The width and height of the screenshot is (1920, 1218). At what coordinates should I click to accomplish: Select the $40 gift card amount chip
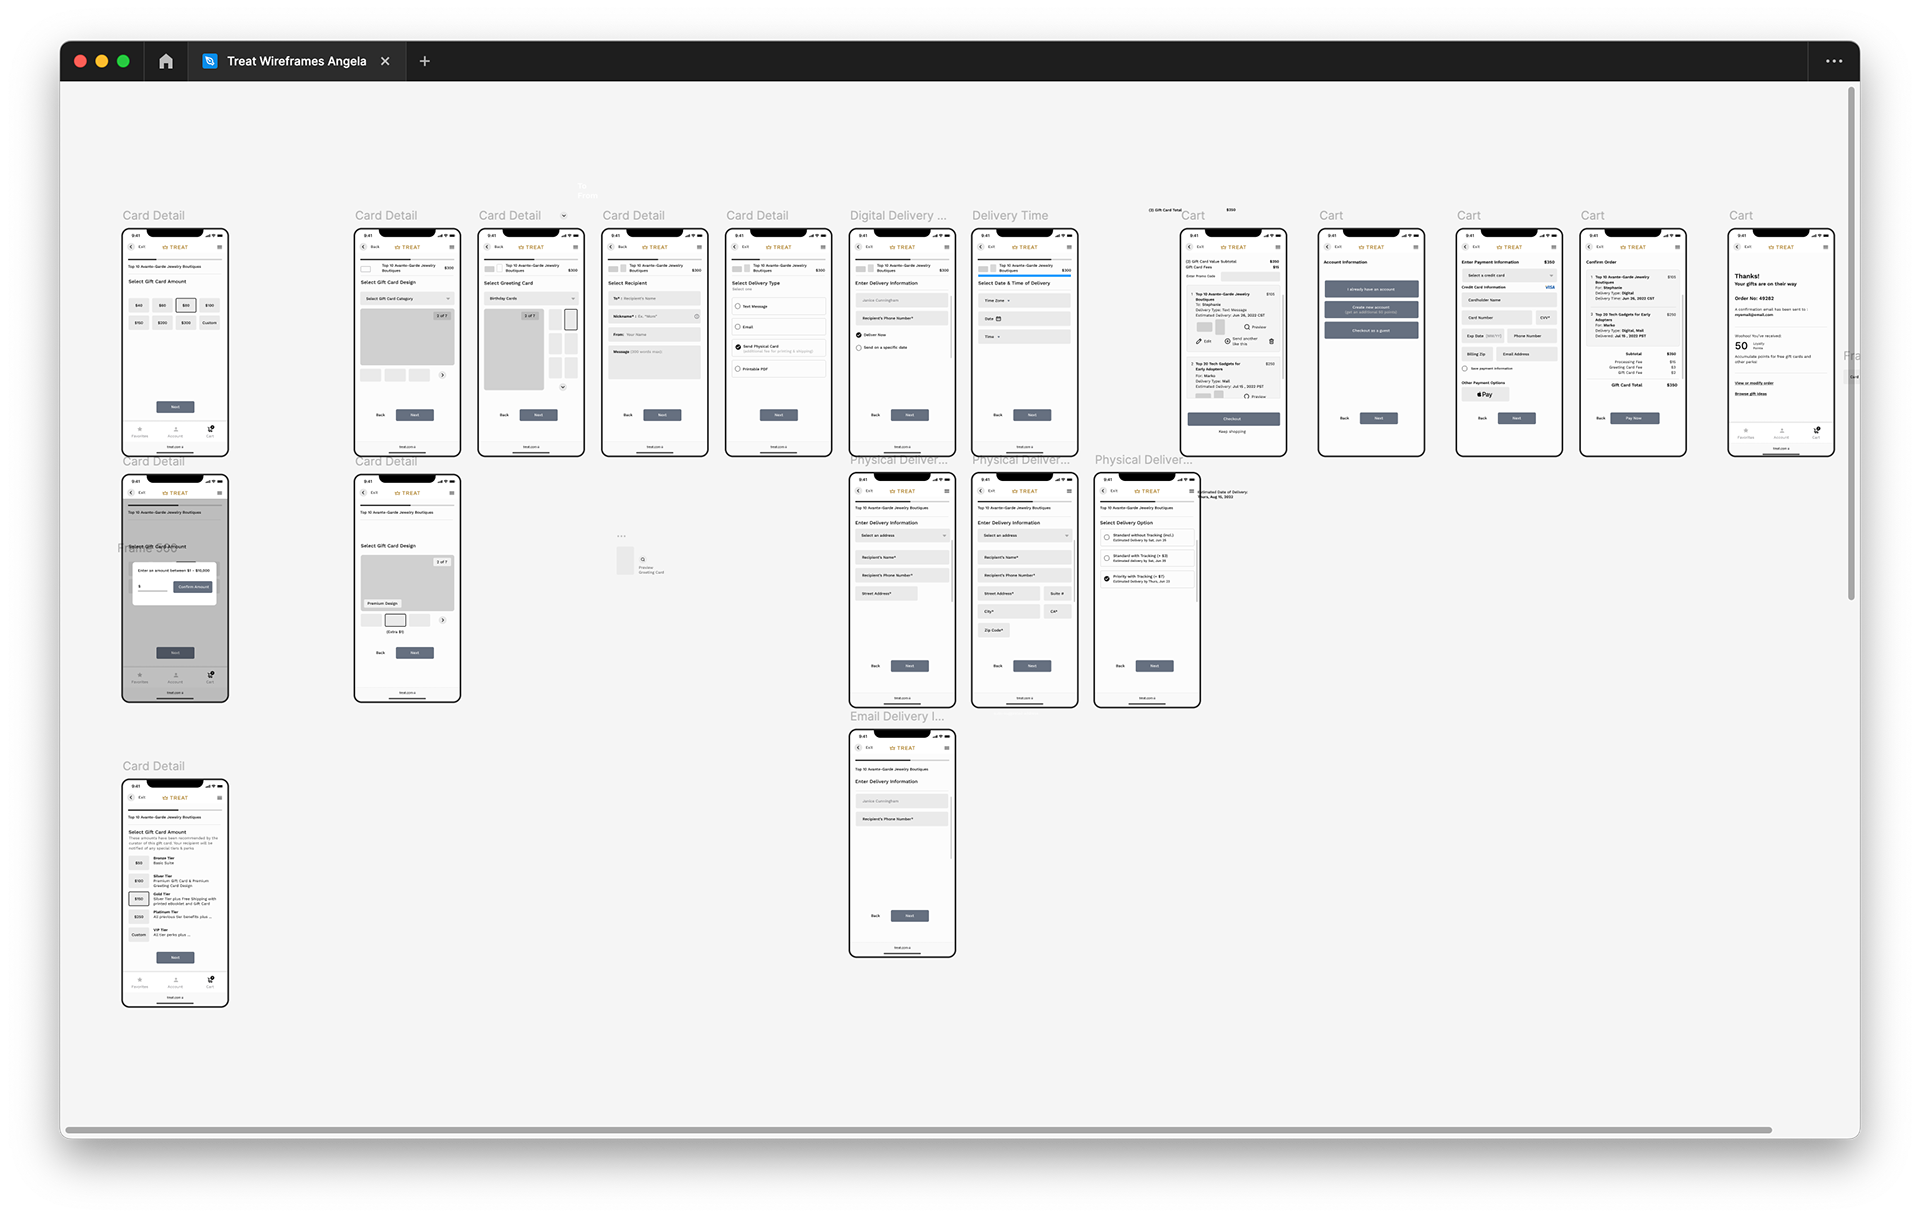139,305
